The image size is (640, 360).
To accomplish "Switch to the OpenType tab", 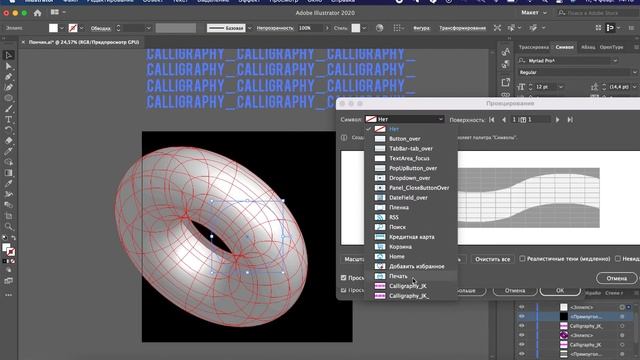I will click(611, 47).
